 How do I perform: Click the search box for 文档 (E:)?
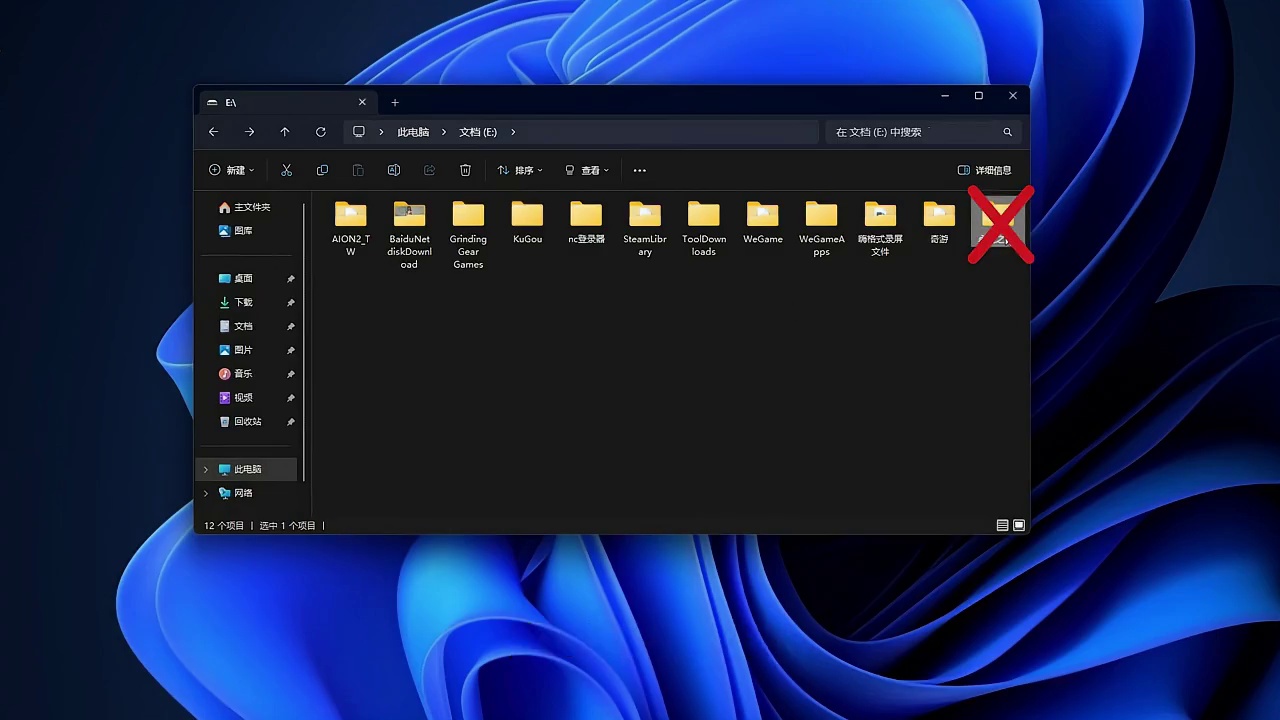click(910, 132)
